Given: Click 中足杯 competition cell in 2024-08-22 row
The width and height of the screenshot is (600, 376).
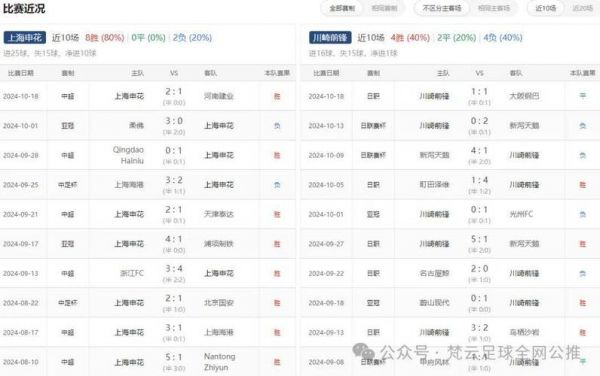Looking at the screenshot, I should click(68, 303).
